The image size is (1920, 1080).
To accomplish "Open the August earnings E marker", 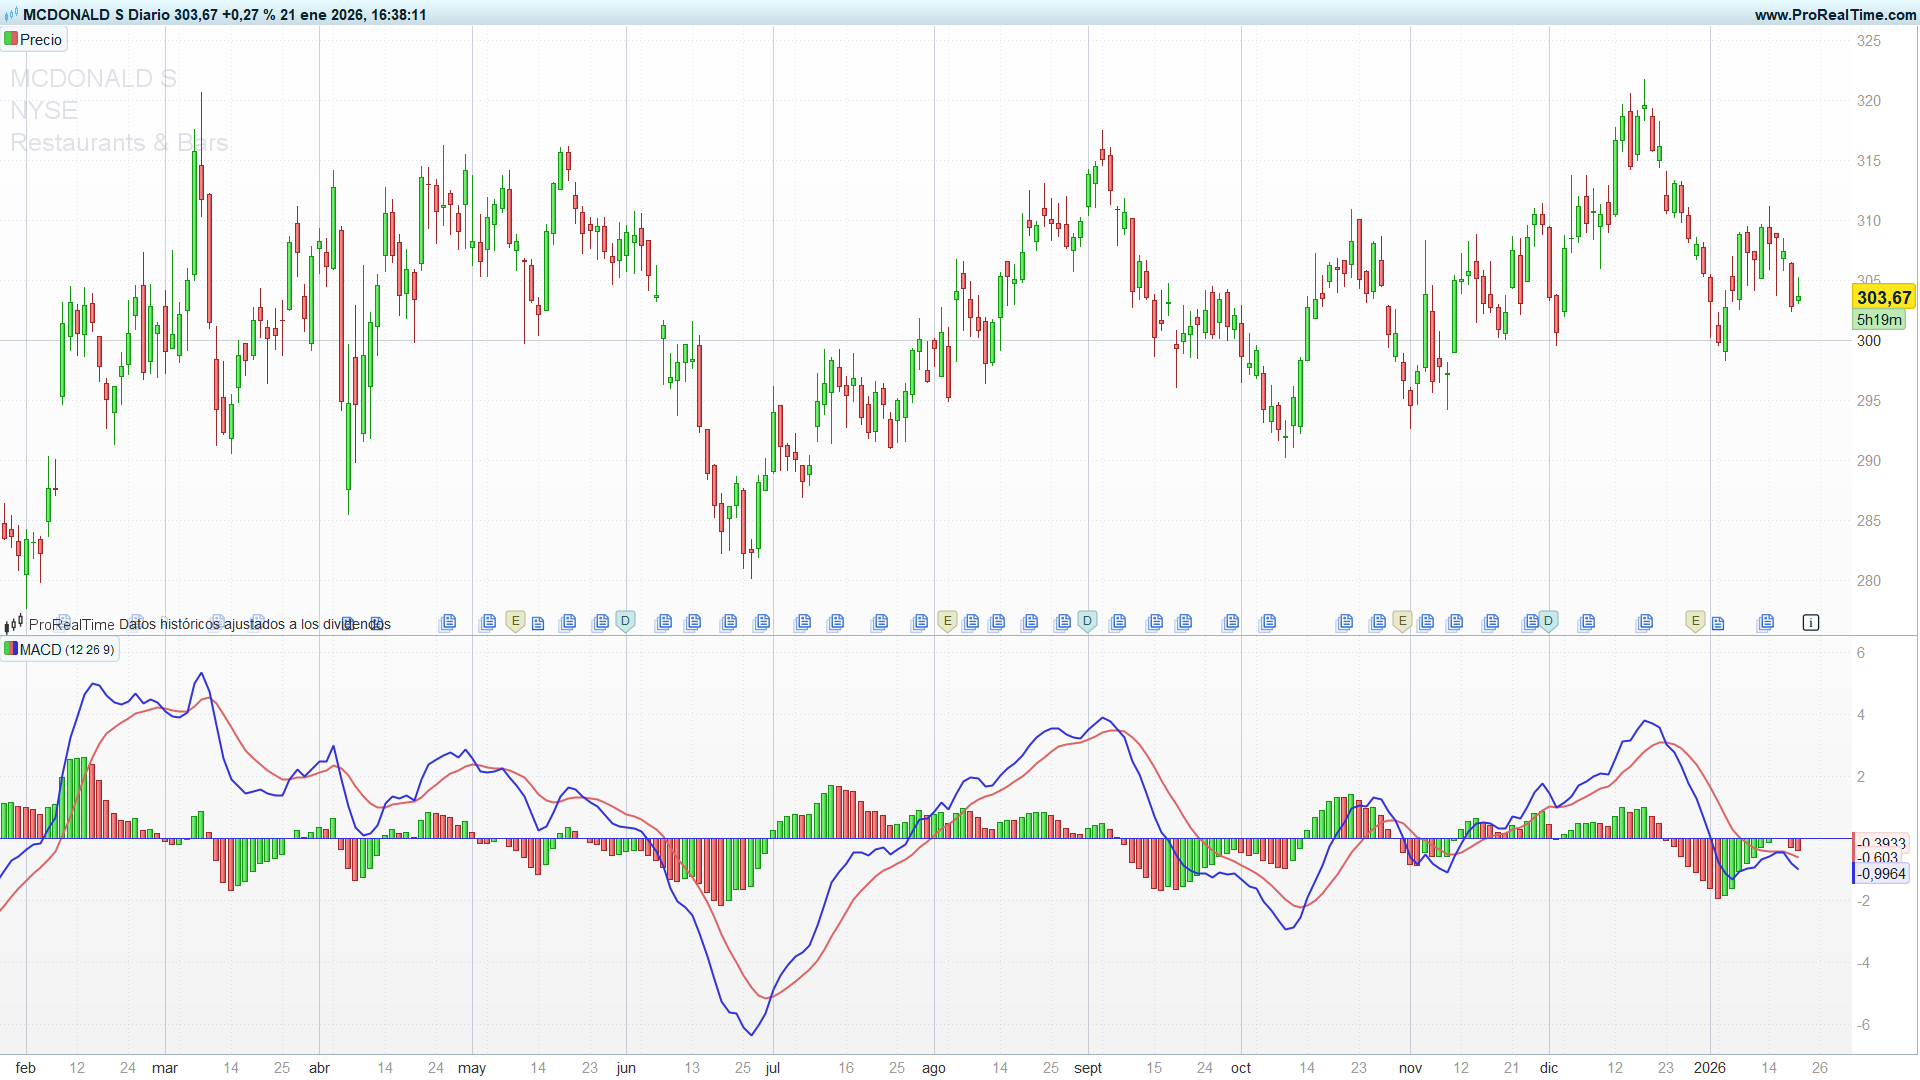I will click(x=947, y=622).
